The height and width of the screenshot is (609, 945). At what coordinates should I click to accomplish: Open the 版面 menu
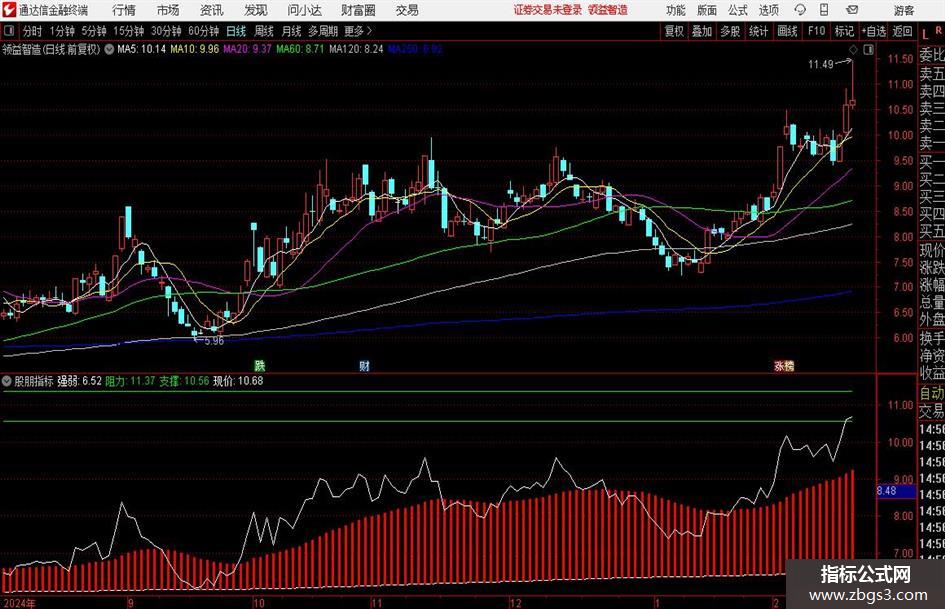coord(706,10)
